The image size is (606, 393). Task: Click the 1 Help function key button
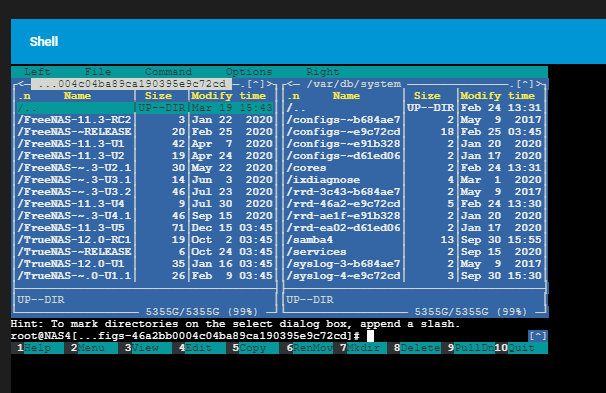point(37,348)
